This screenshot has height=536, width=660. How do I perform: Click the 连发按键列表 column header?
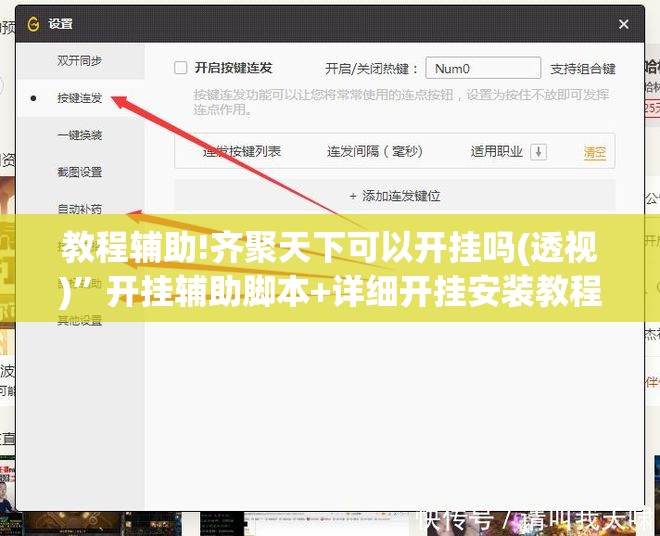[x=242, y=151]
